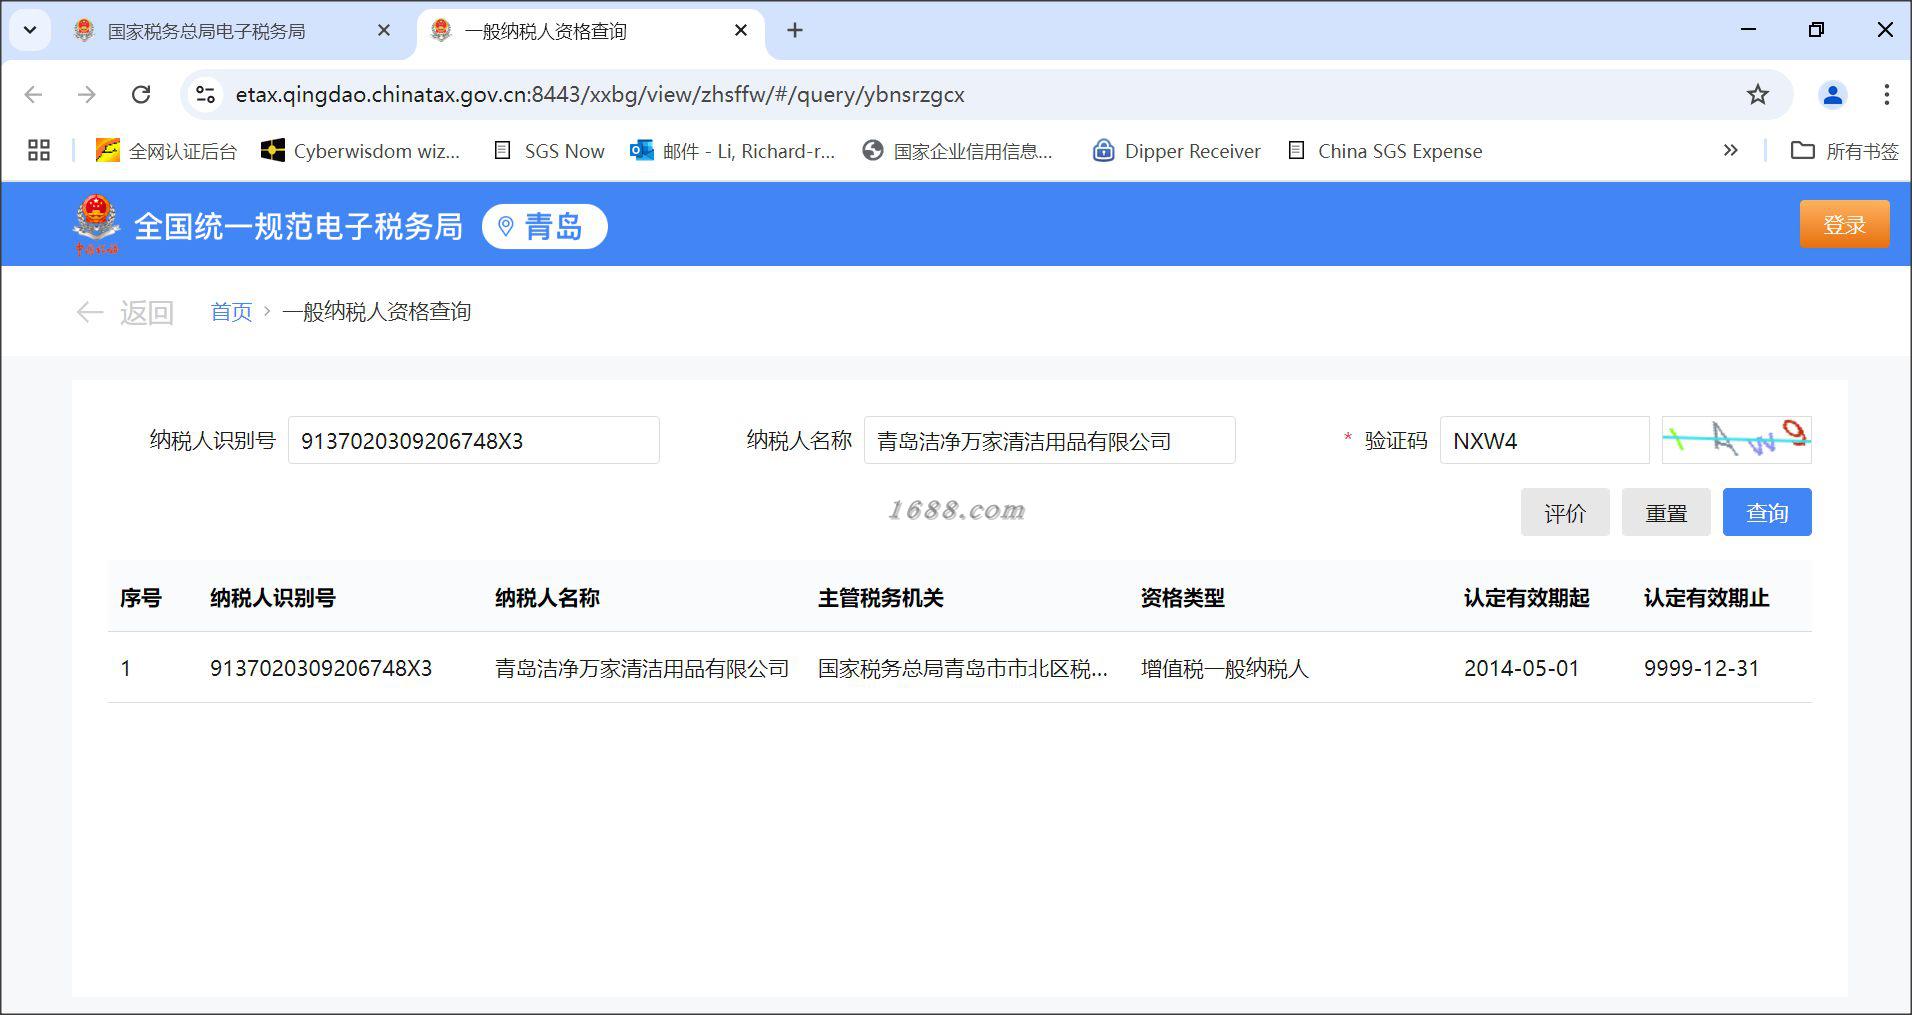Open the SGS Now bookmark
1912x1015 pixels.
[549, 151]
